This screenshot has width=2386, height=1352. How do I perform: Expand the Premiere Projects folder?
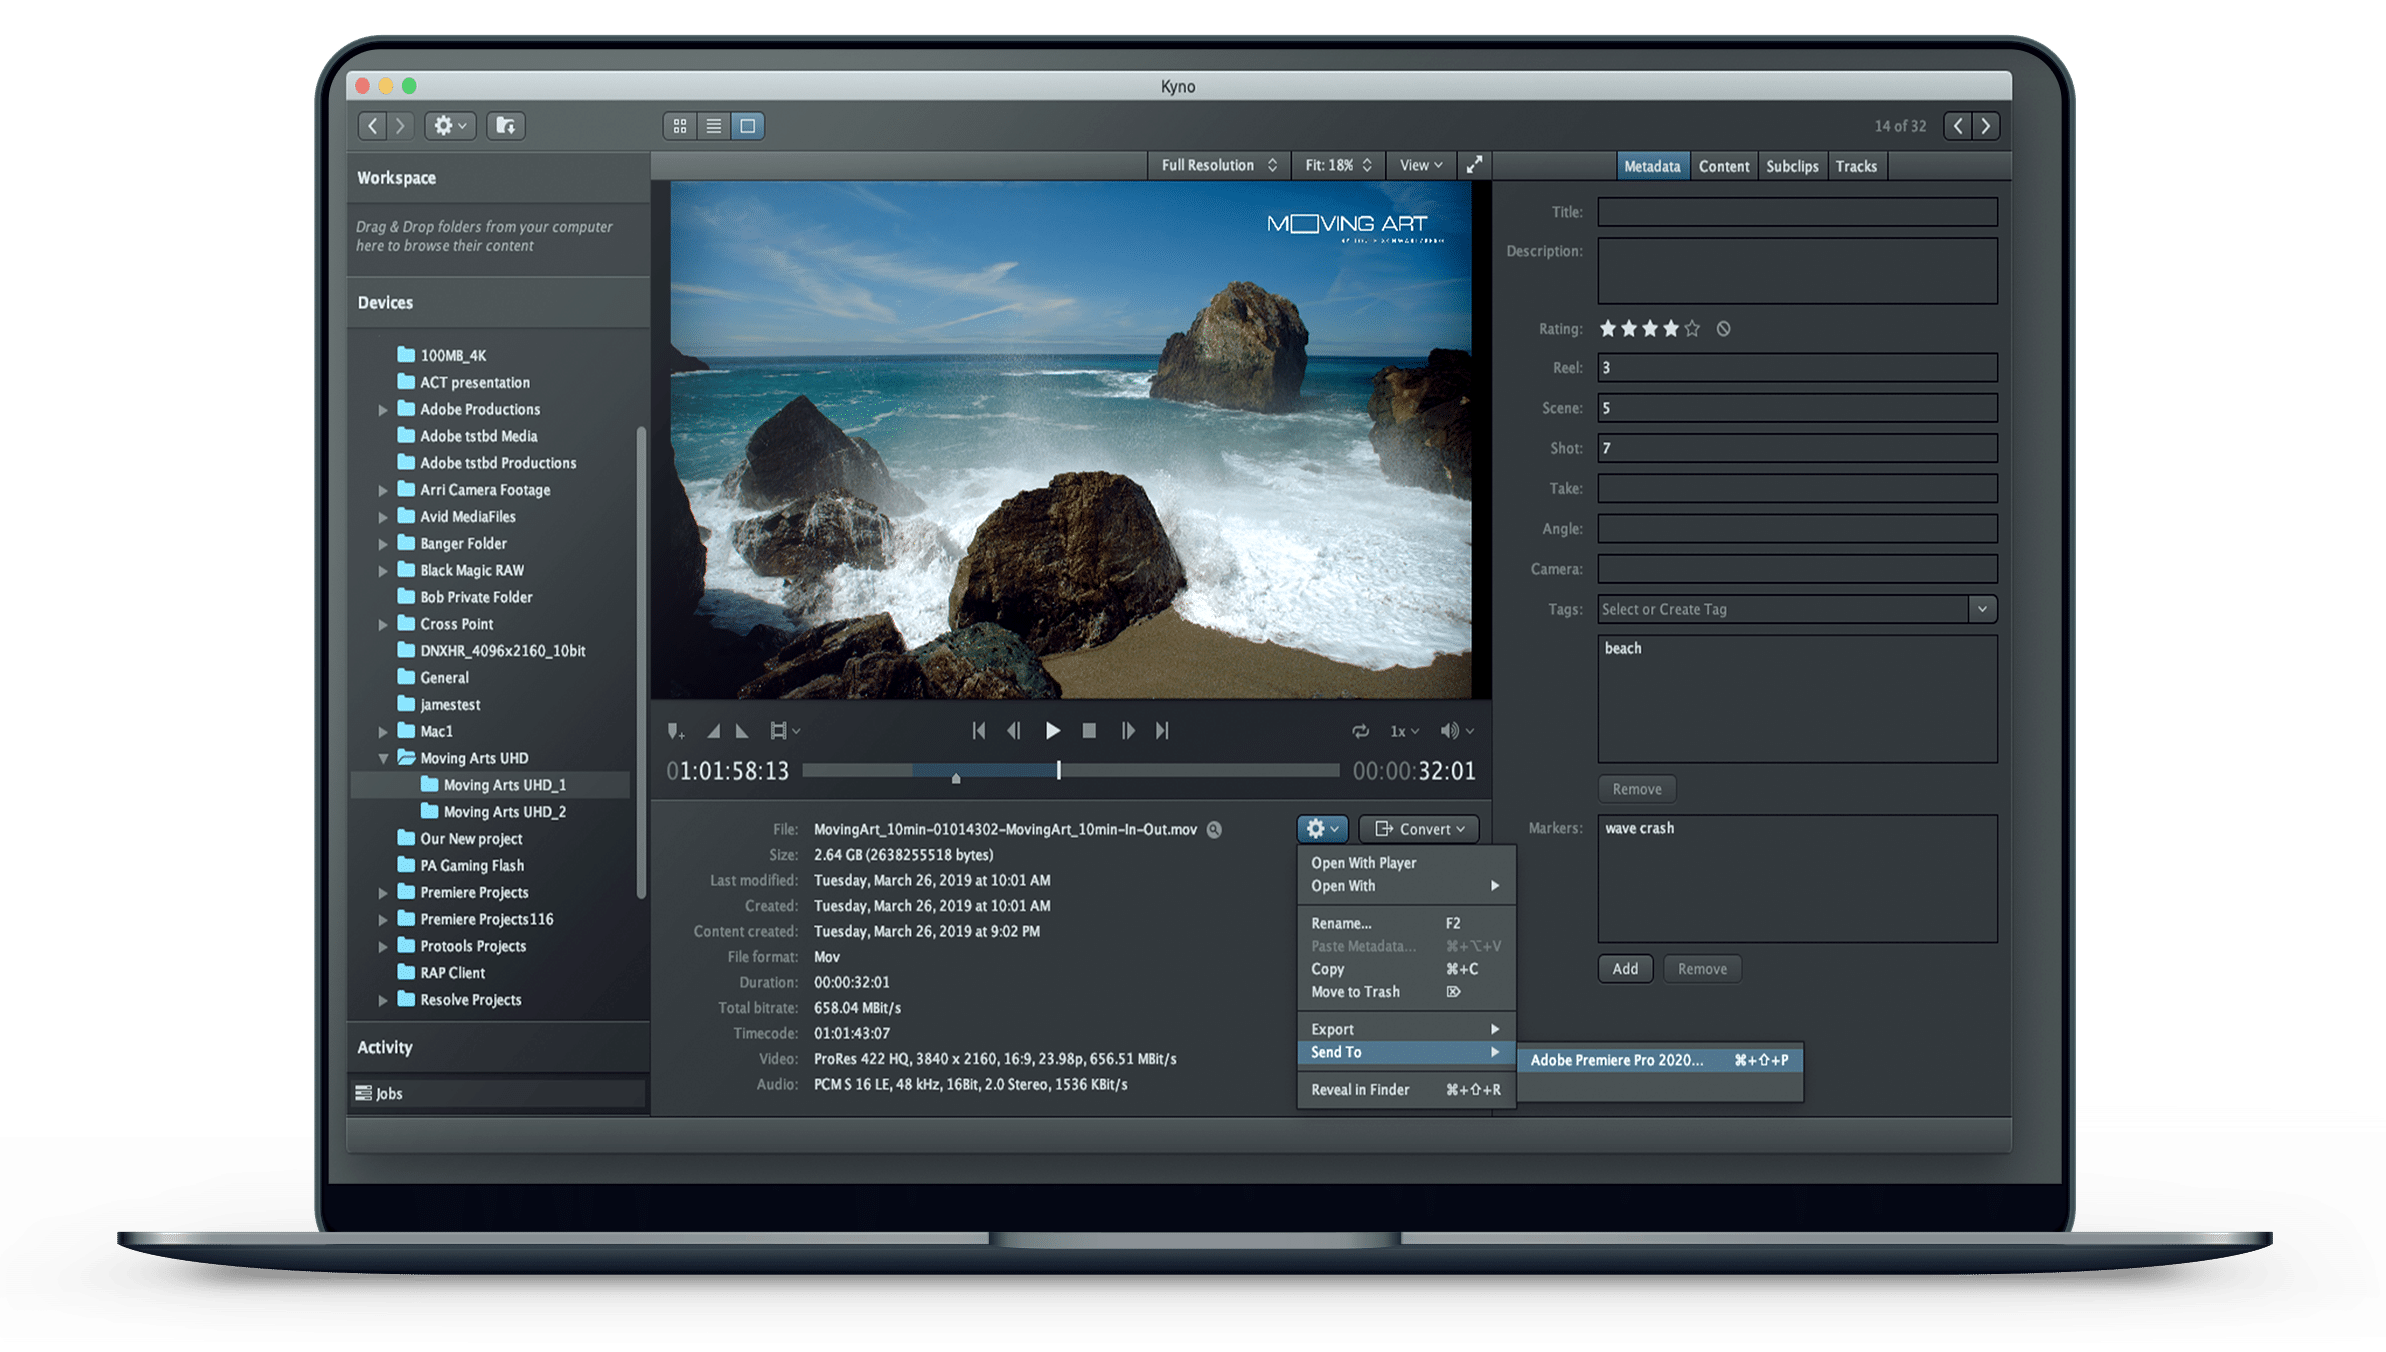pyautogui.click(x=383, y=893)
